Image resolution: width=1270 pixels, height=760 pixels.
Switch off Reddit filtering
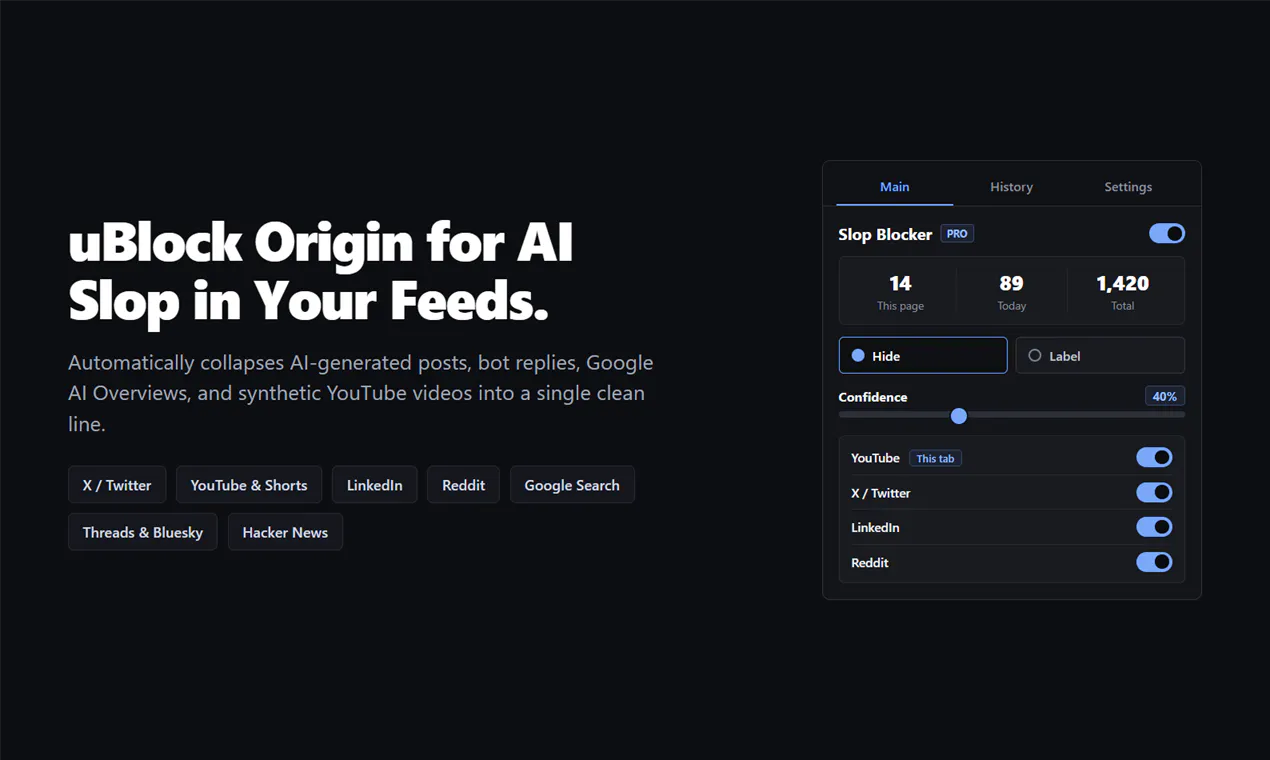click(1154, 562)
